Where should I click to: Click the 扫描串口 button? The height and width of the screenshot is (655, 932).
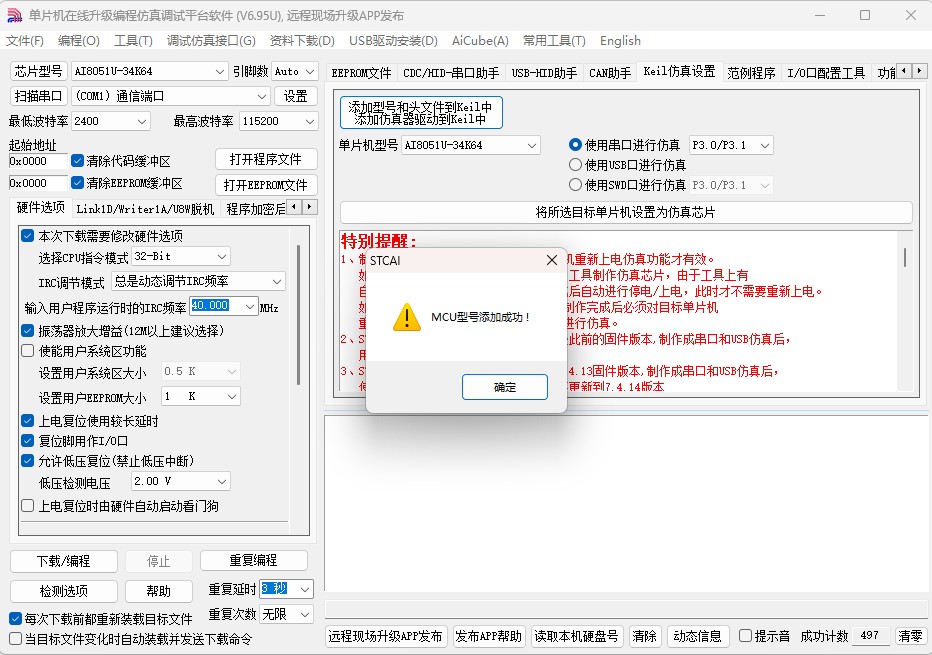tap(39, 96)
